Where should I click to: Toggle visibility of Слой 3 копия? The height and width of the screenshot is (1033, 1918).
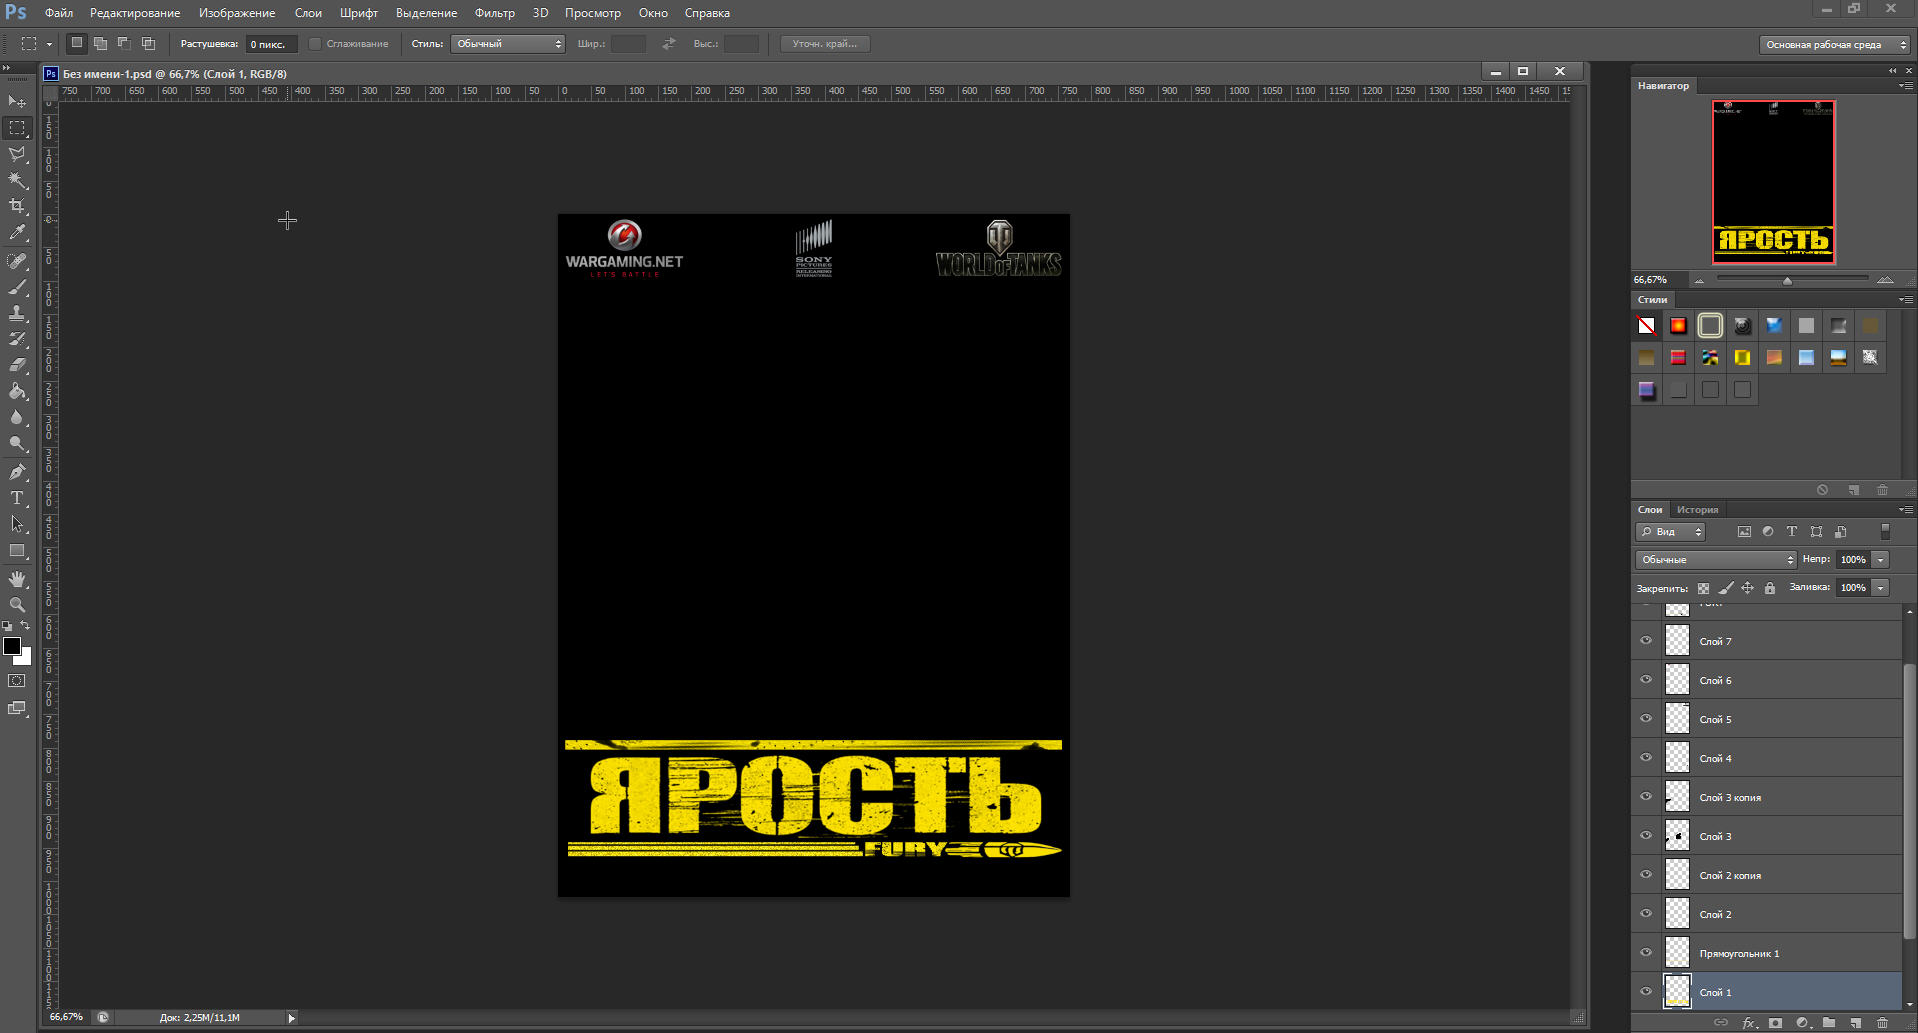tap(1646, 797)
